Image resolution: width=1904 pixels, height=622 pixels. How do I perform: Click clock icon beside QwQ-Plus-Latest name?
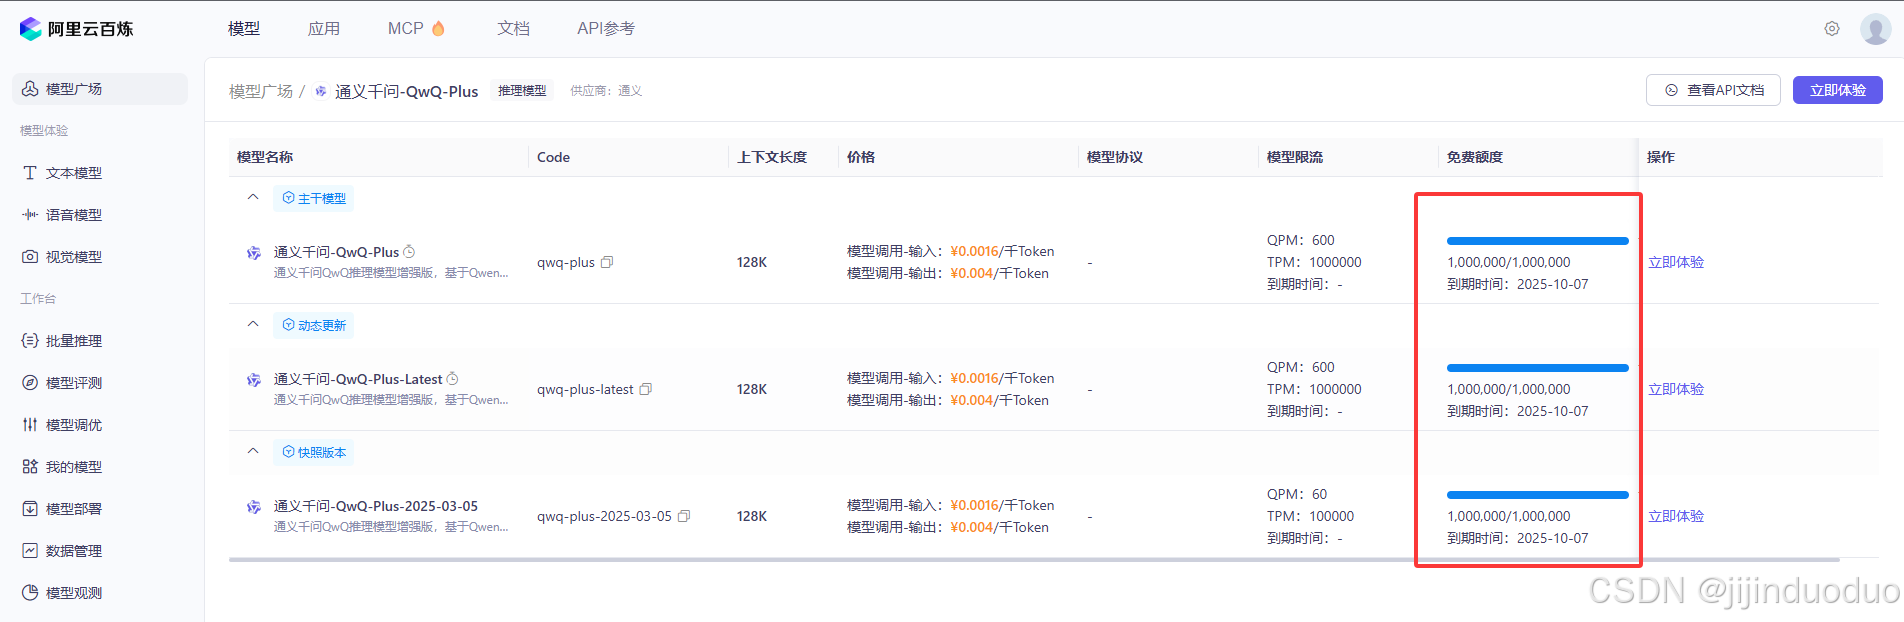452,379
